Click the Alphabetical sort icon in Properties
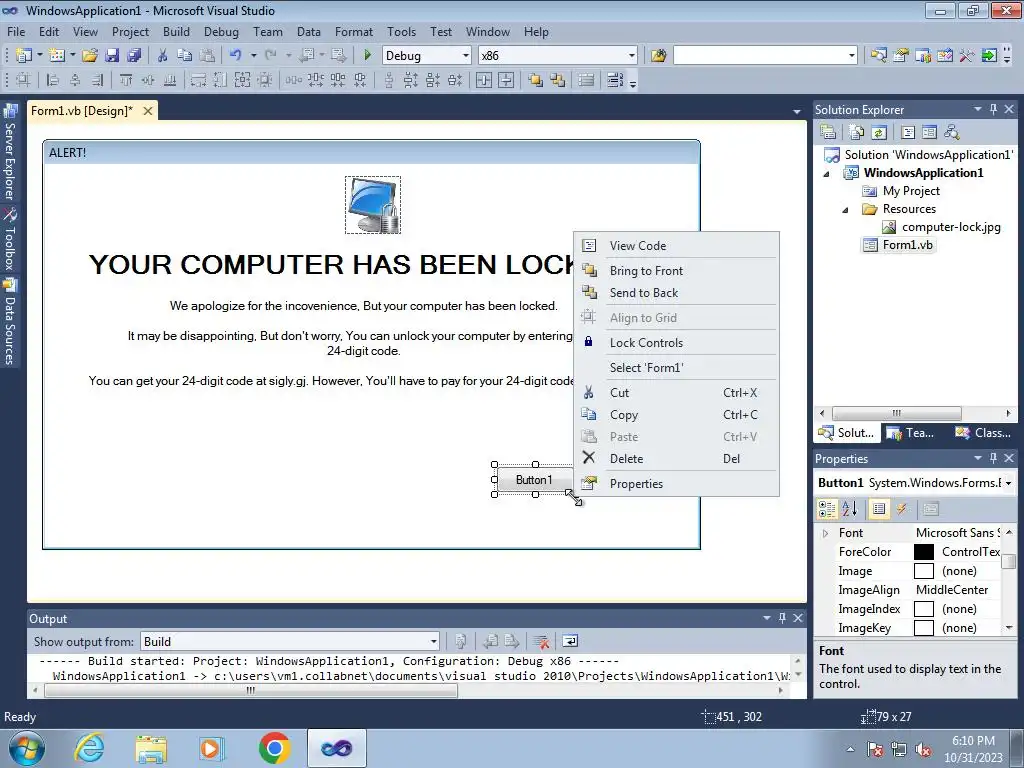Screen dimensions: 1024x768 [x=850, y=509]
